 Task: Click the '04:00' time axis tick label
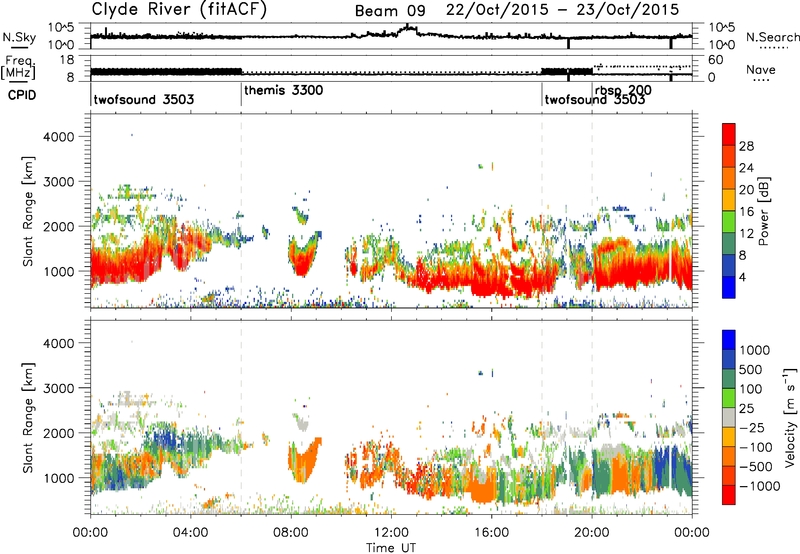coord(190,532)
